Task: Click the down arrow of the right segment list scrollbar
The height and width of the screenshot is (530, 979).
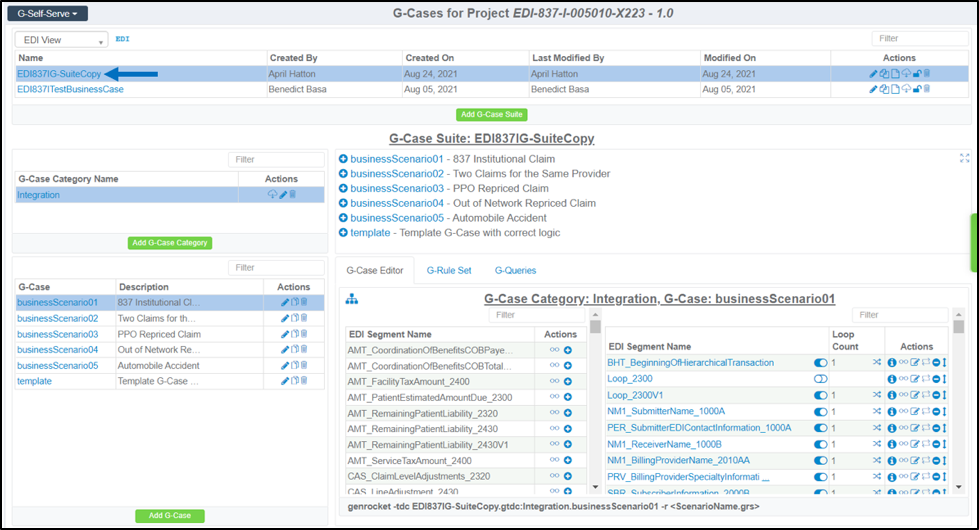Action: pos(958,488)
